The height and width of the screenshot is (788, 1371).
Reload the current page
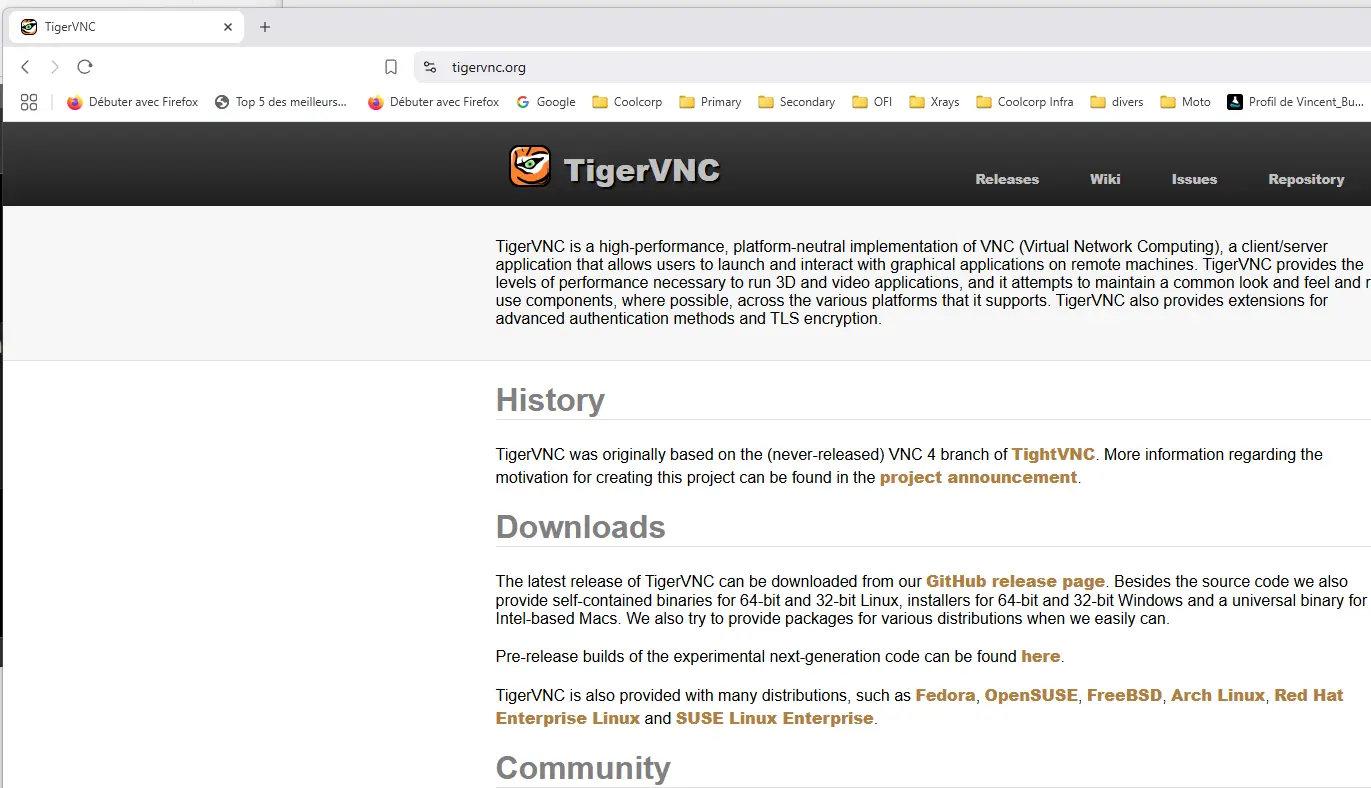[85, 67]
